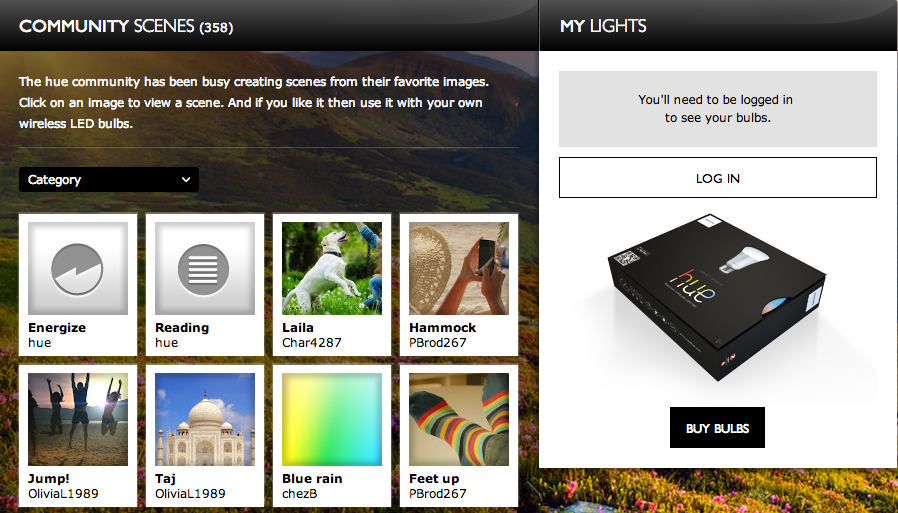Choose the Blue rain gradient scene
The width and height of the screenshot is (898, 513).
(x=332, y=420)
